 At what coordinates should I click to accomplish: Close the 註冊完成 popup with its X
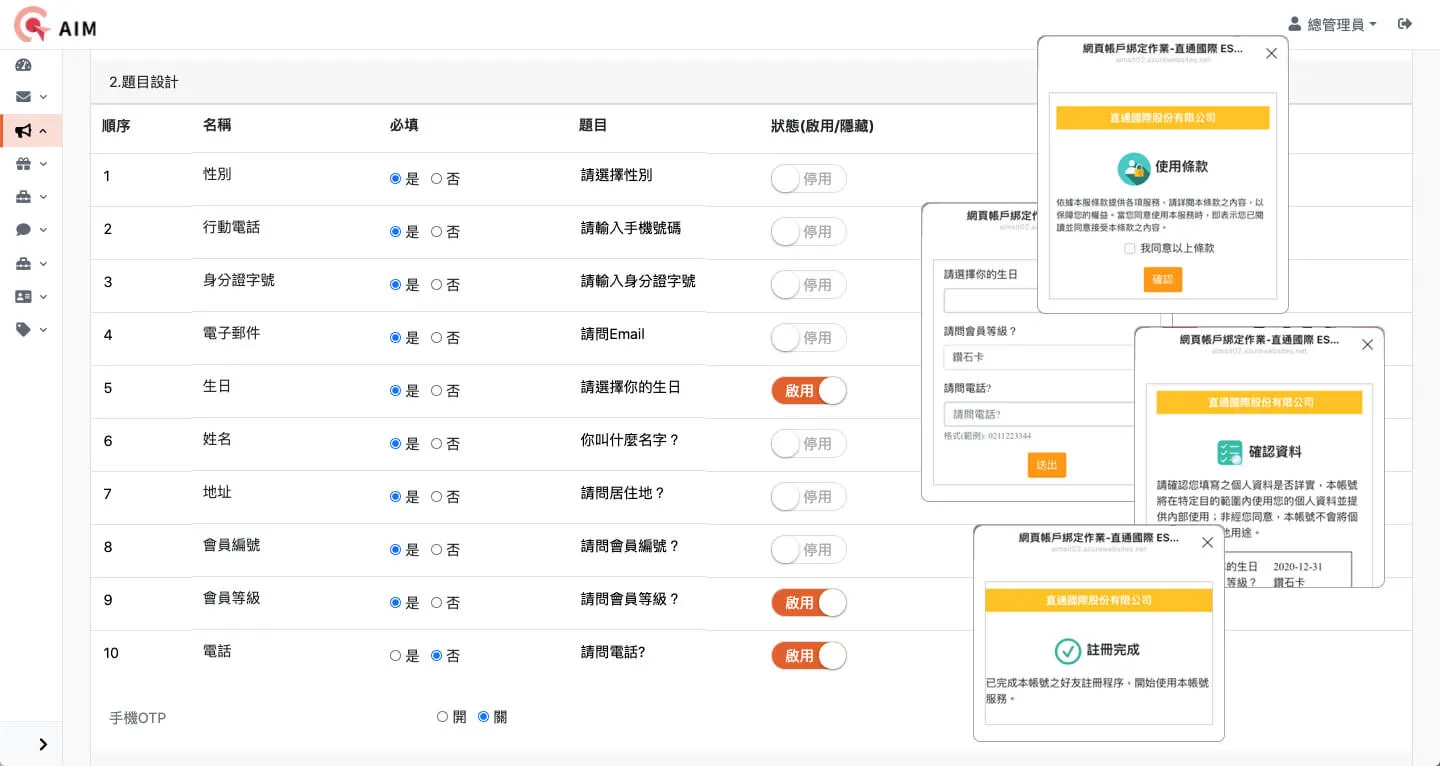[1207, 543]
